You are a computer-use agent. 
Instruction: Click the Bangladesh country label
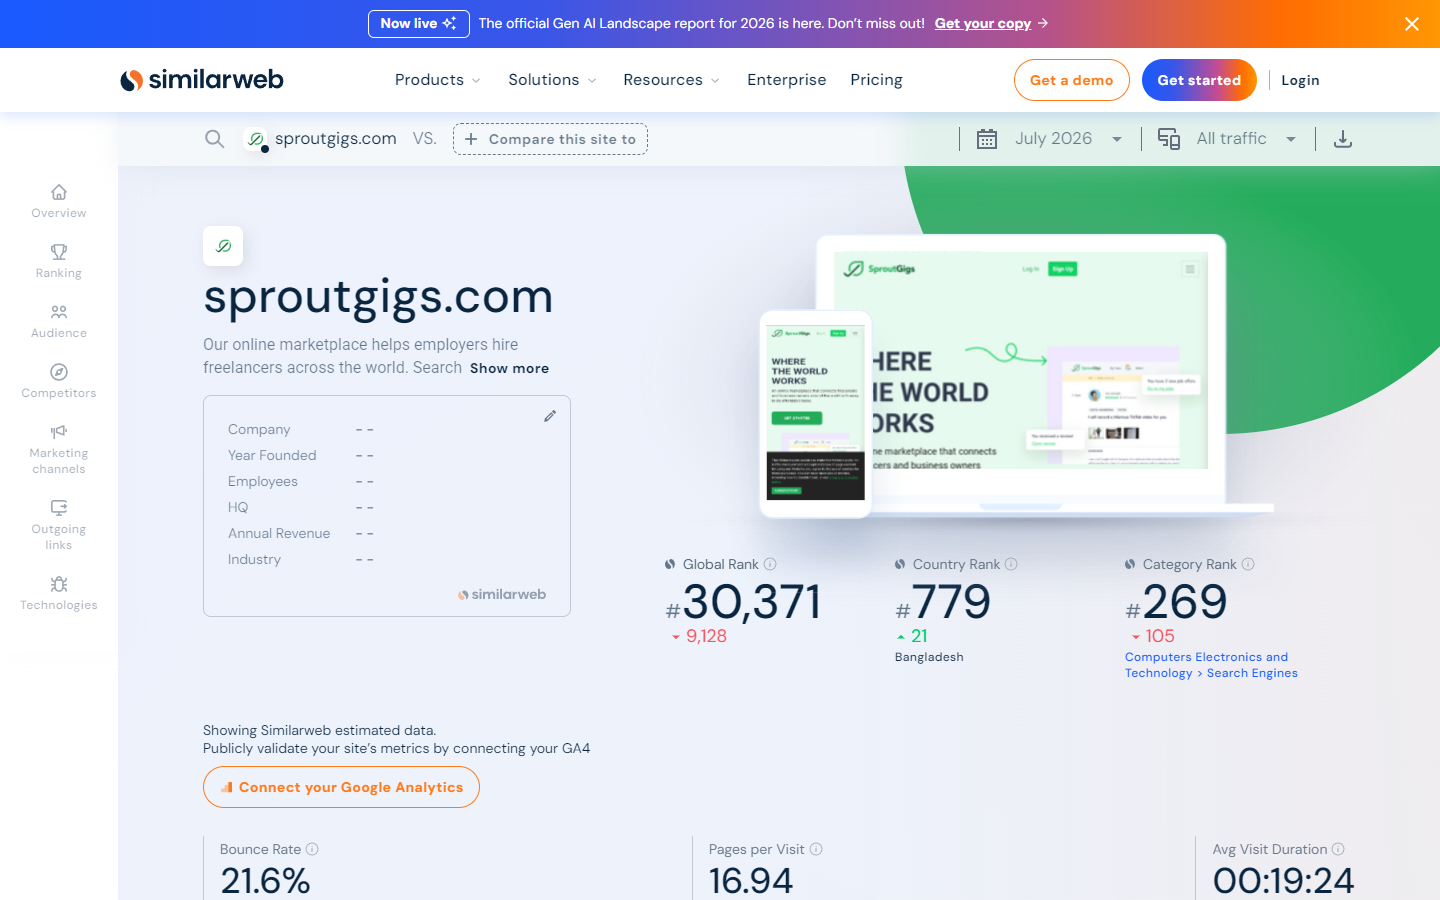(929, 657)
